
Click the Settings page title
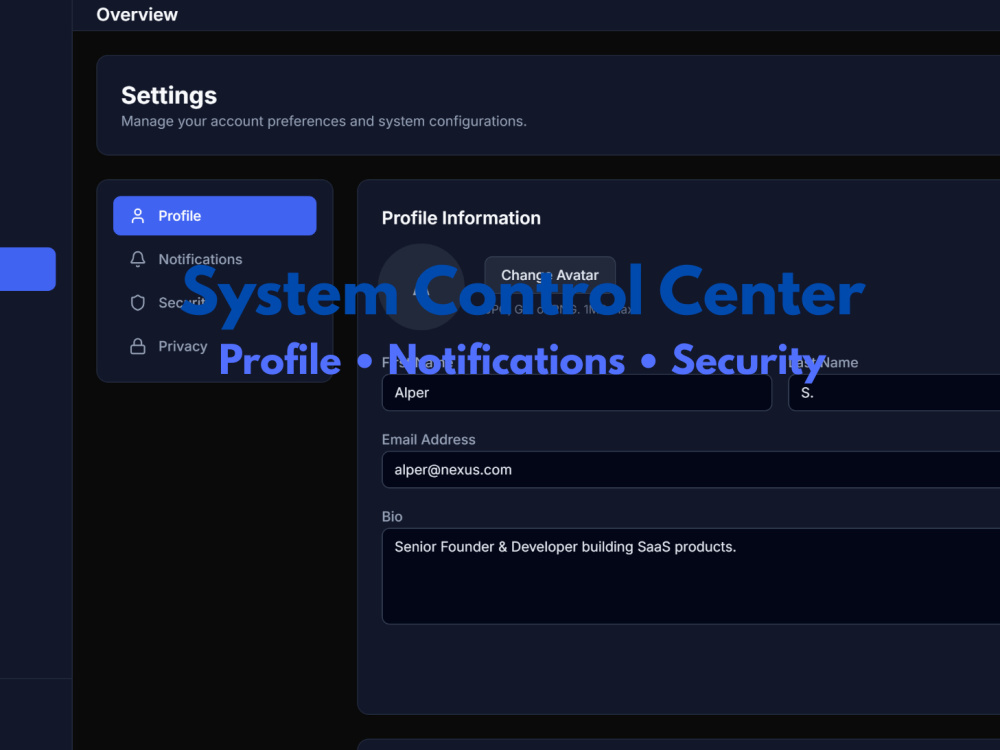tap(169, 96)
